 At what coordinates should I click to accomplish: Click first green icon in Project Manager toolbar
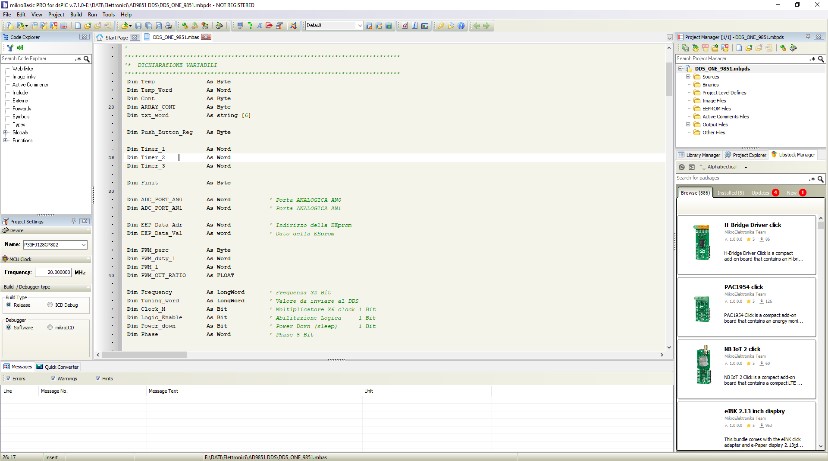685,48
